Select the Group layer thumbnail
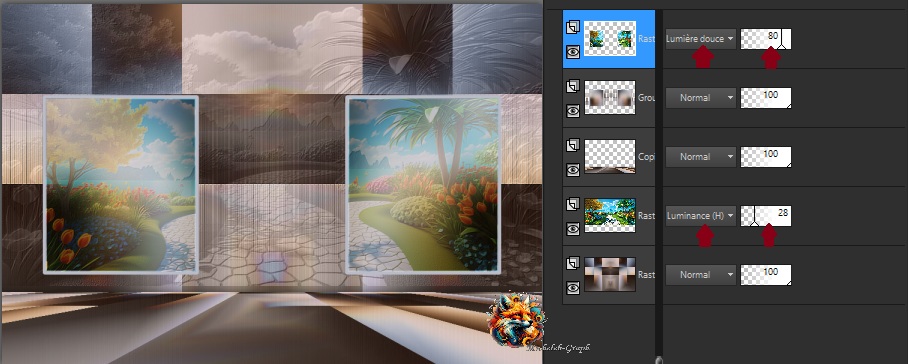 click(610, 97)
